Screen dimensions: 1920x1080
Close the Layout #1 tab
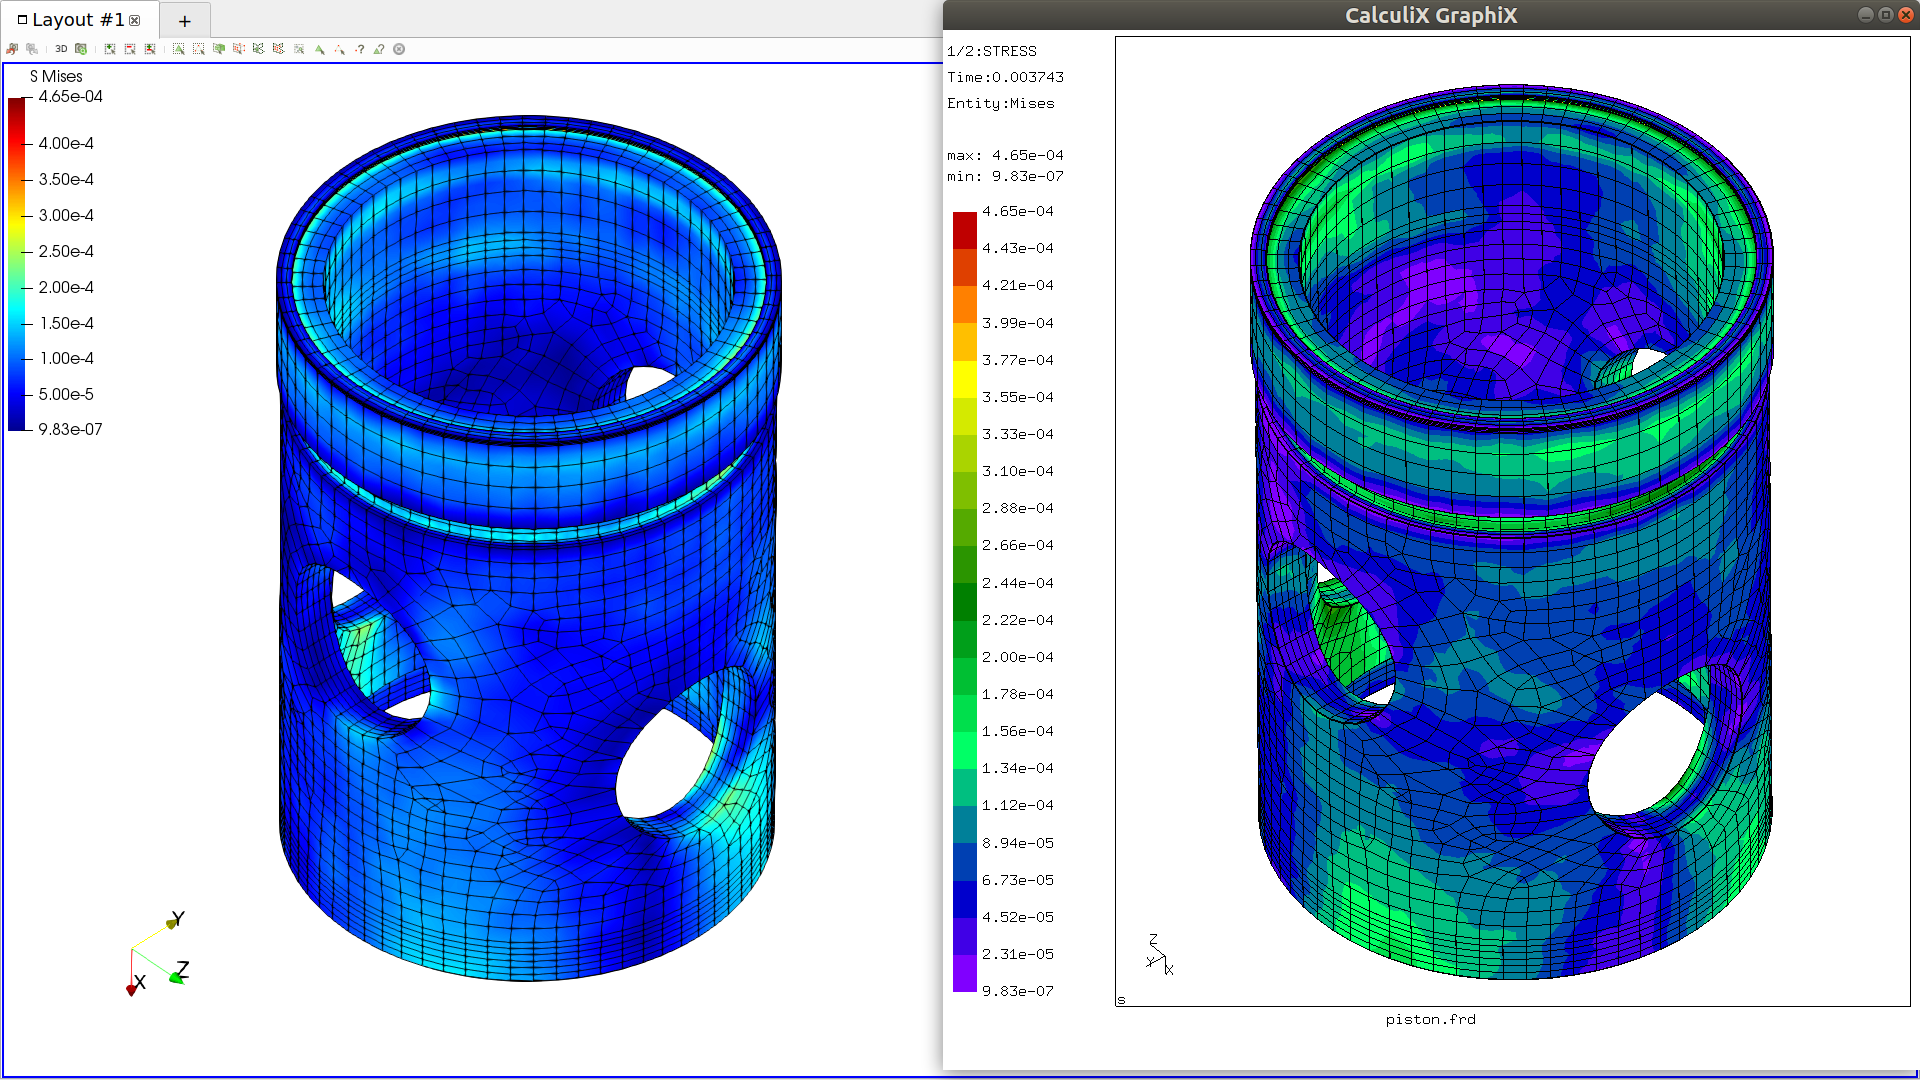coord(135,20)
